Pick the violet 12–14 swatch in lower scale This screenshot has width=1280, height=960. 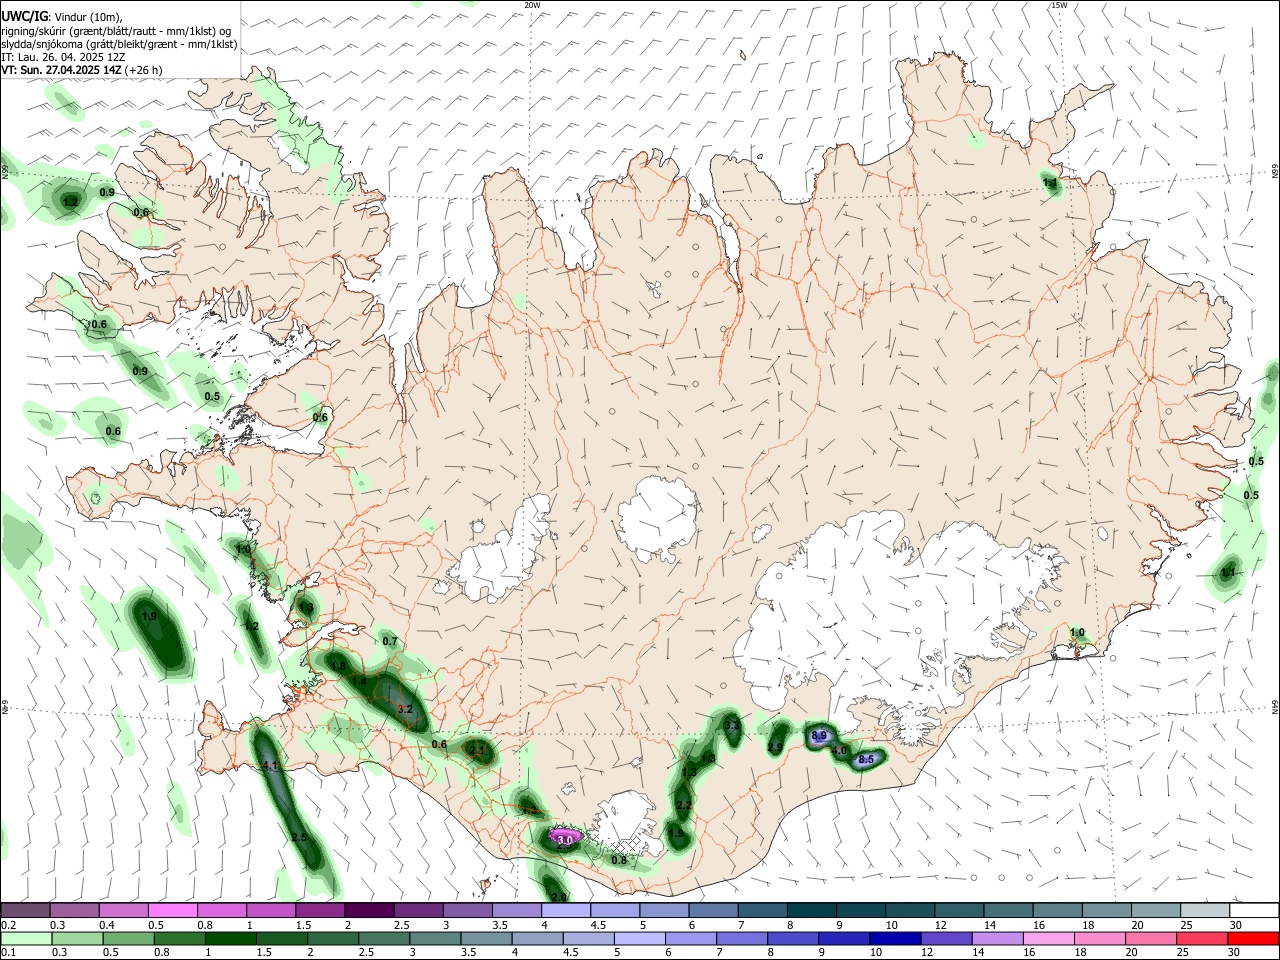pos(946,938)
